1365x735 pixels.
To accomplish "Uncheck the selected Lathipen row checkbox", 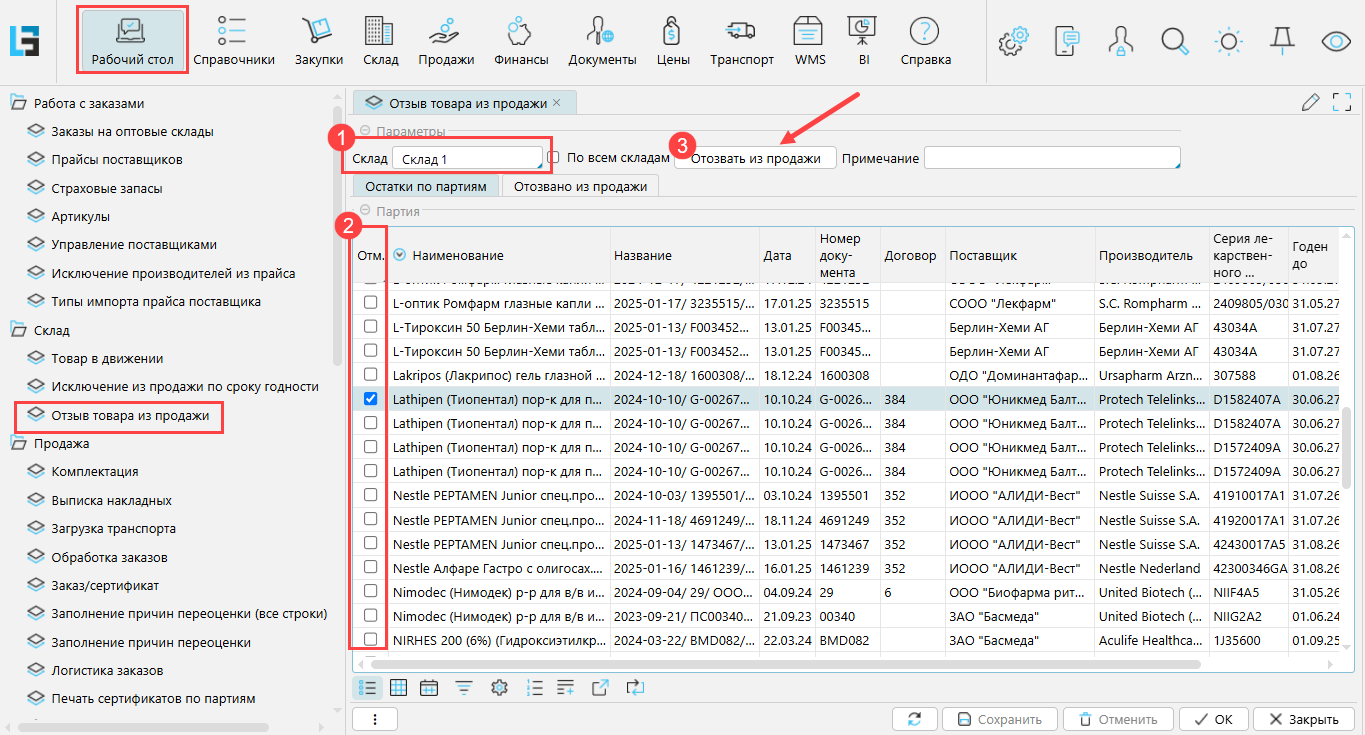I will [370, 398].
